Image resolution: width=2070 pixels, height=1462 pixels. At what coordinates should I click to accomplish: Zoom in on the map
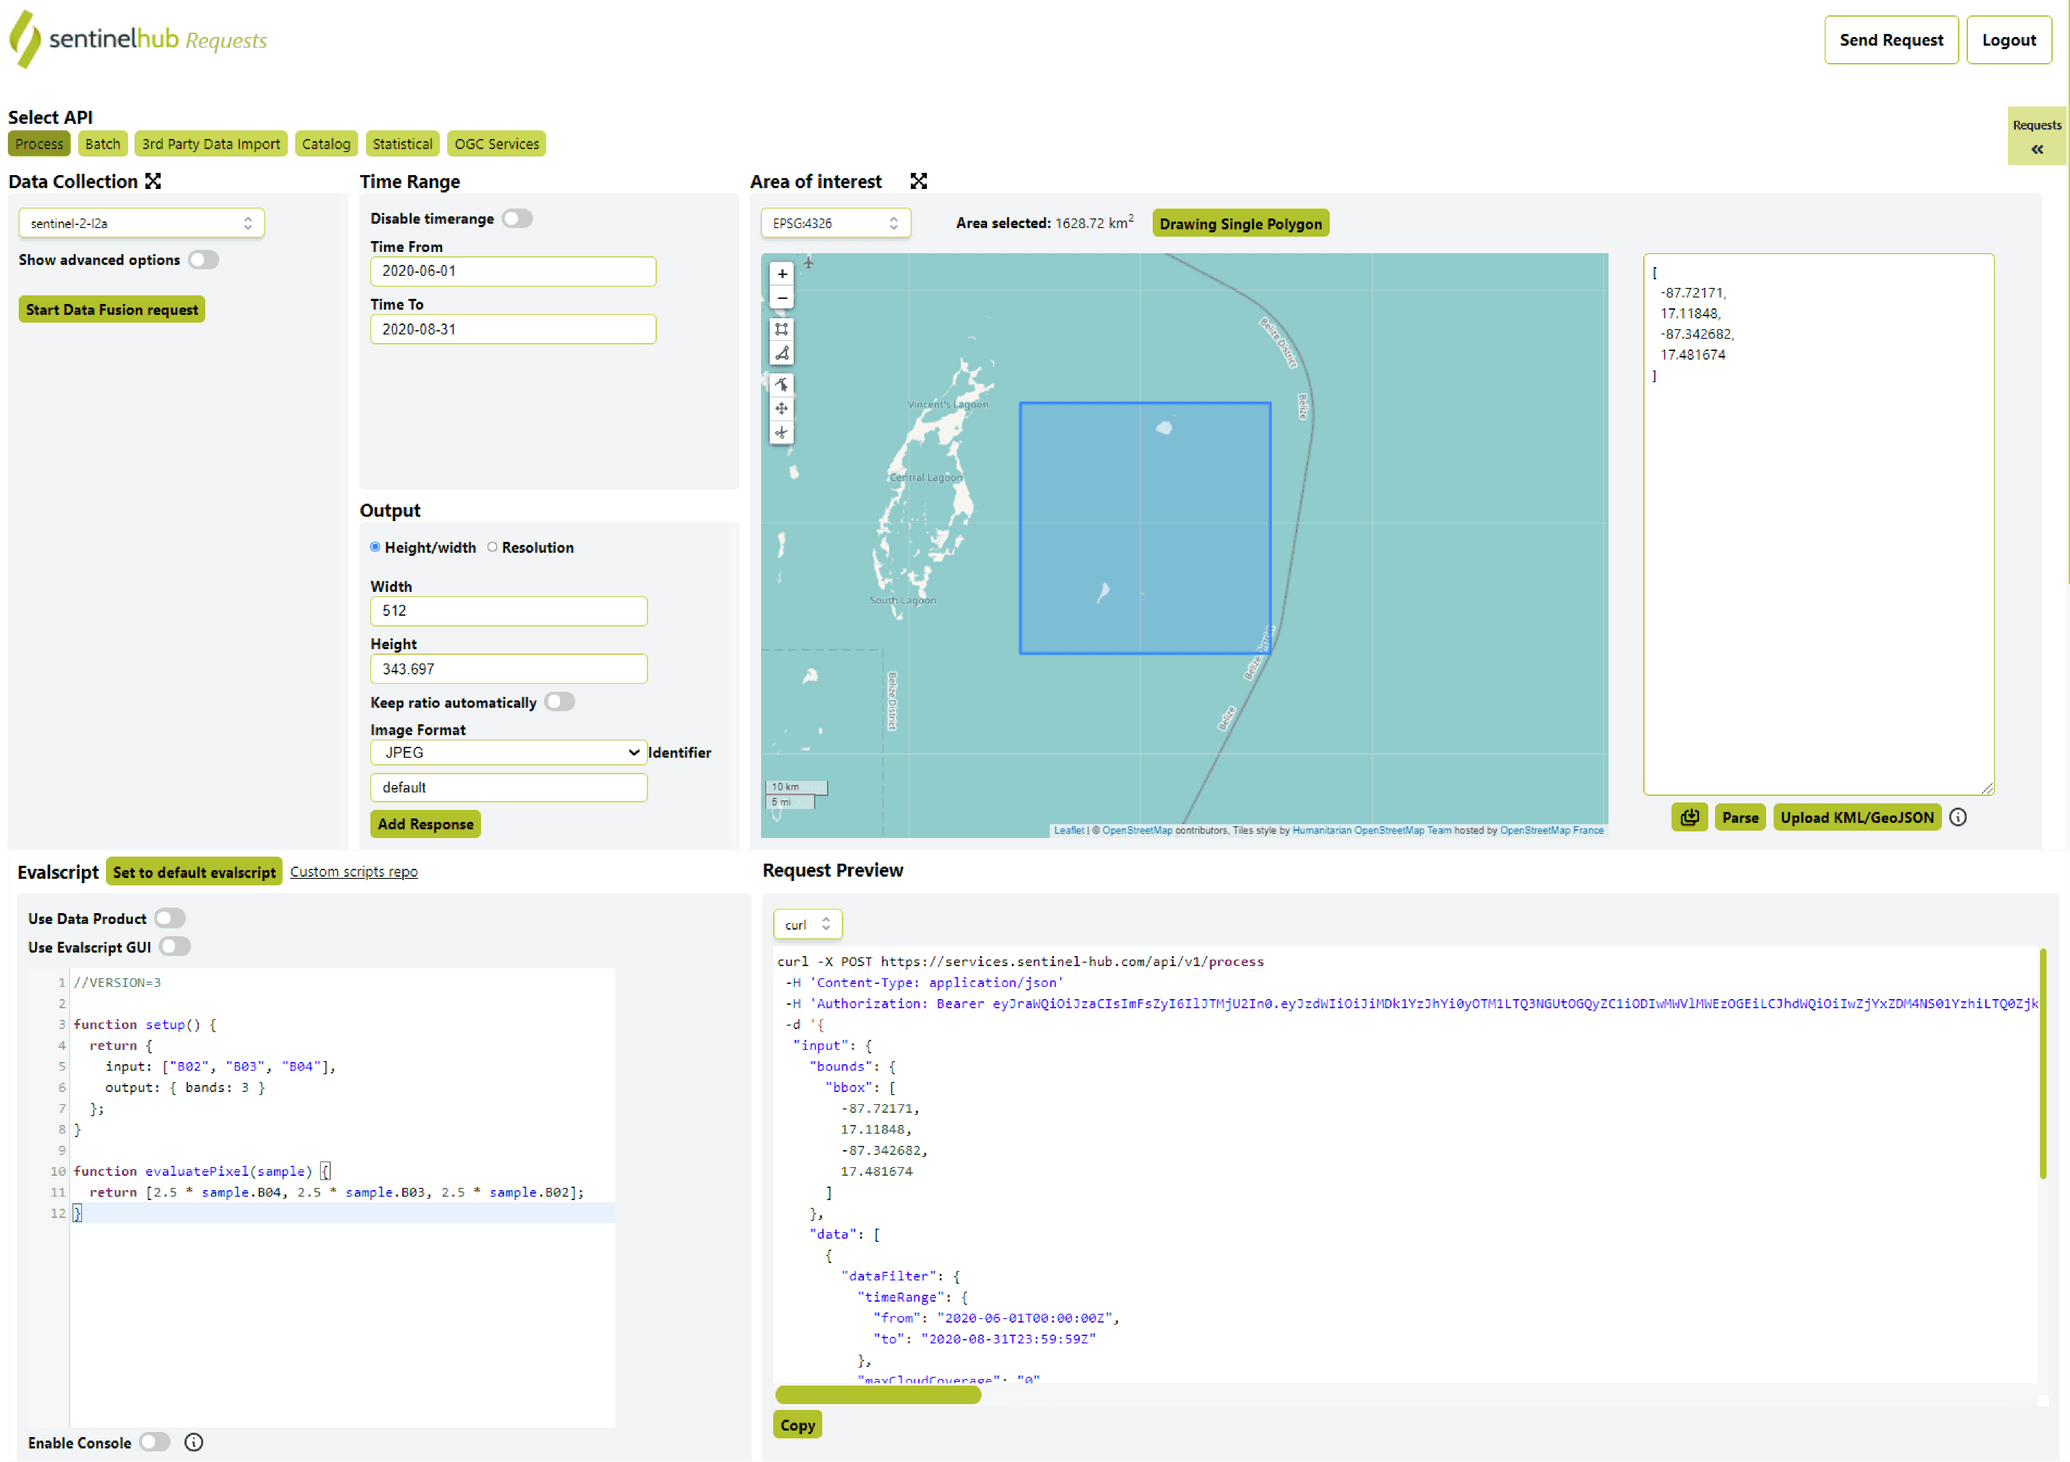(x=782, y=273)
